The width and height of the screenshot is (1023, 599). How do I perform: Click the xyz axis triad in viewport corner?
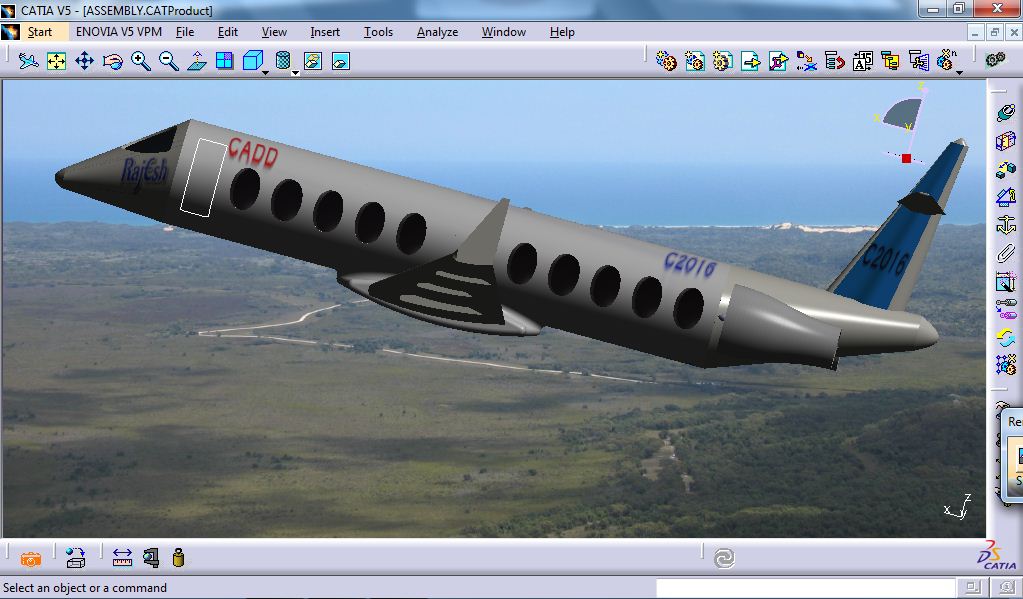[x=958, y=507]
